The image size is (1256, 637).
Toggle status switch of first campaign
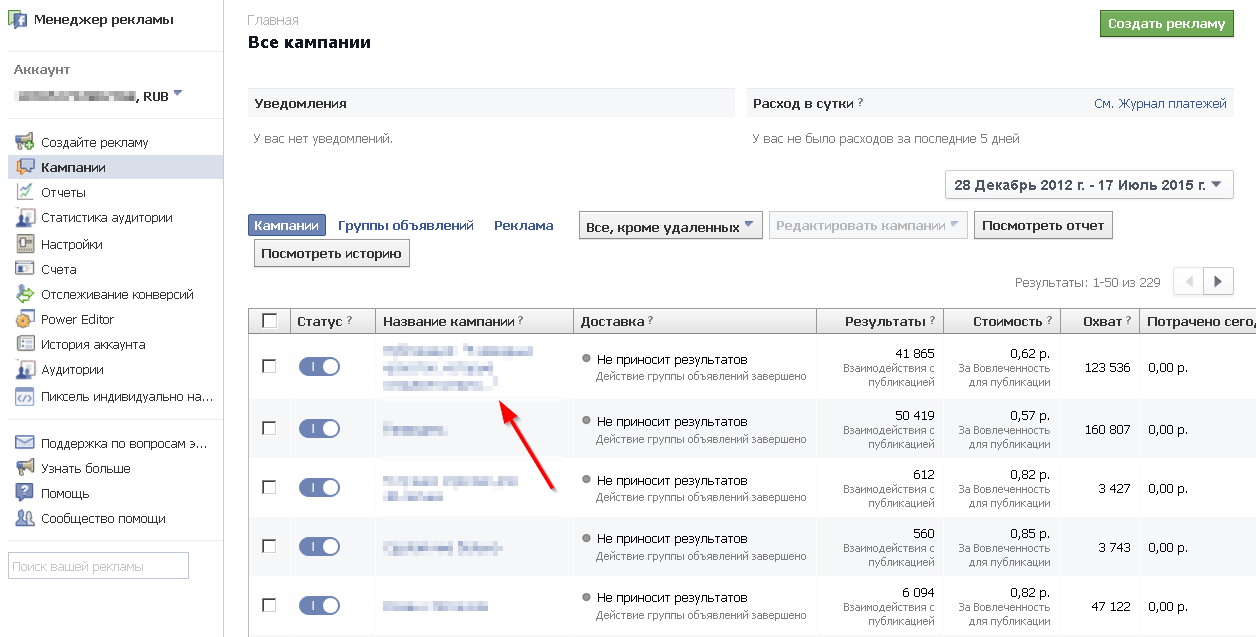319,367
